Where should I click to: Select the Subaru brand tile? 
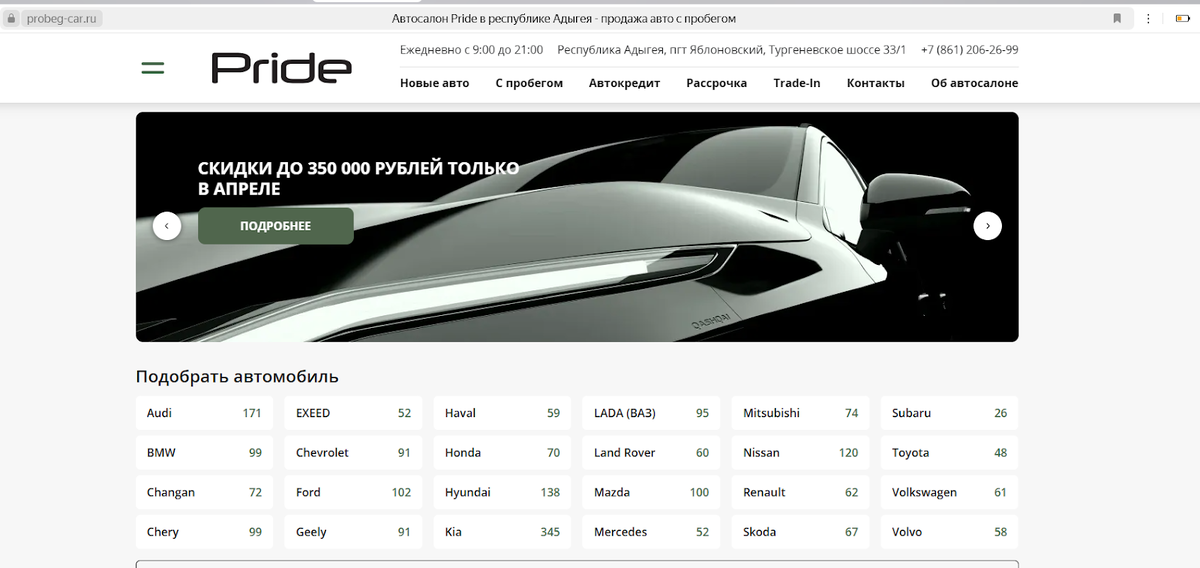949,413
